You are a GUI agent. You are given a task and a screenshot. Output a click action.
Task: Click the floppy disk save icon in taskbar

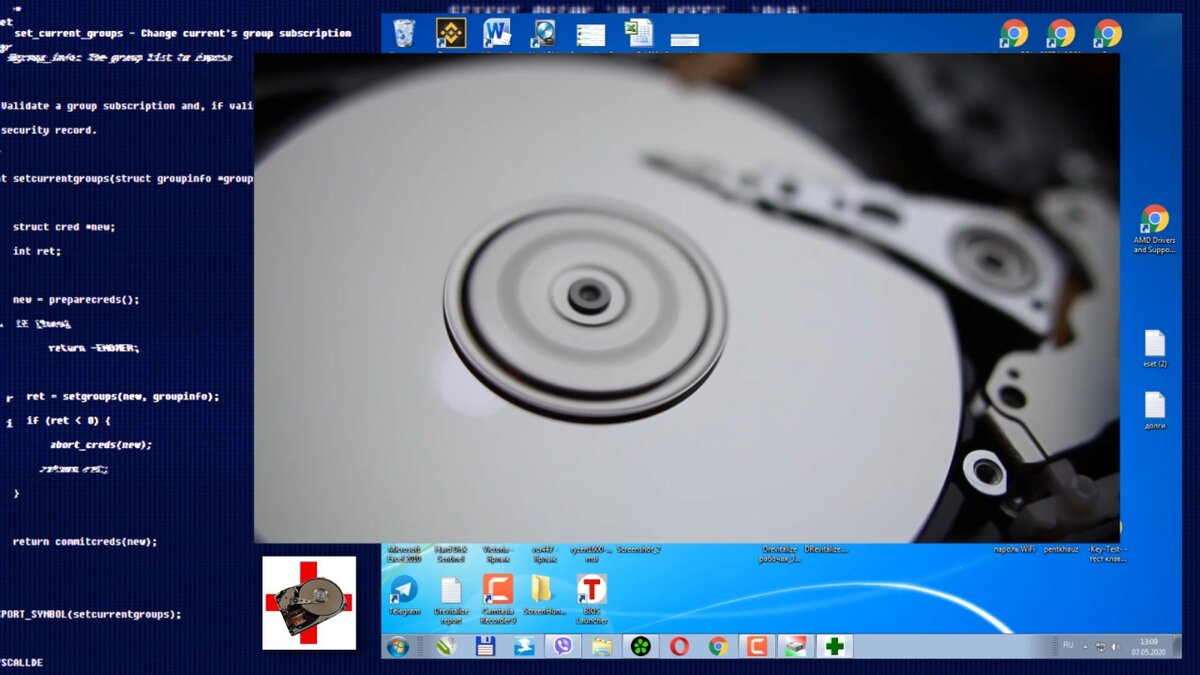pyautogui.click(x=486, y=646)
